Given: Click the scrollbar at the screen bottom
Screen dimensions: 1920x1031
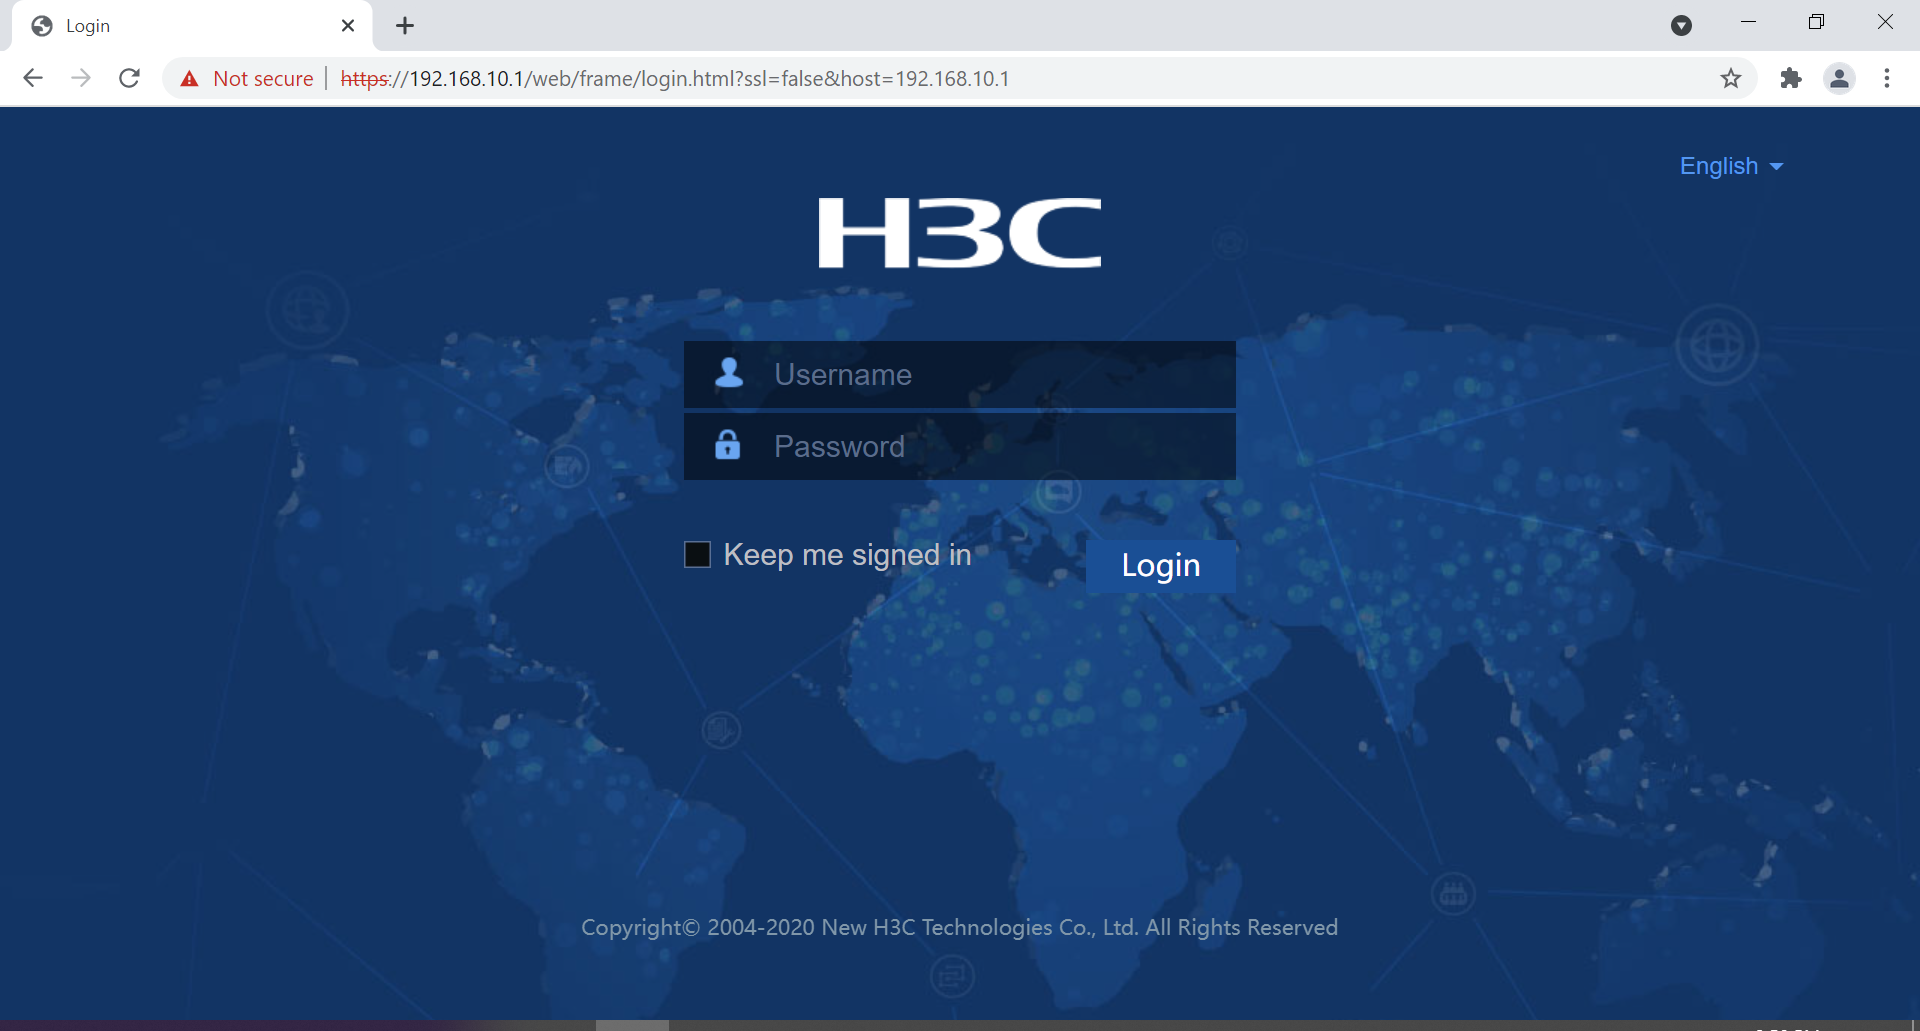Looking at the screenshot, I should [x=630, y=1025].
